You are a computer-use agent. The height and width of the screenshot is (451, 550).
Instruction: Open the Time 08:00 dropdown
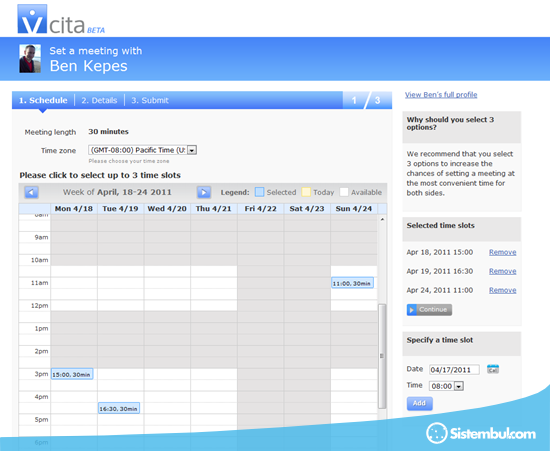(x=446, y=386)
